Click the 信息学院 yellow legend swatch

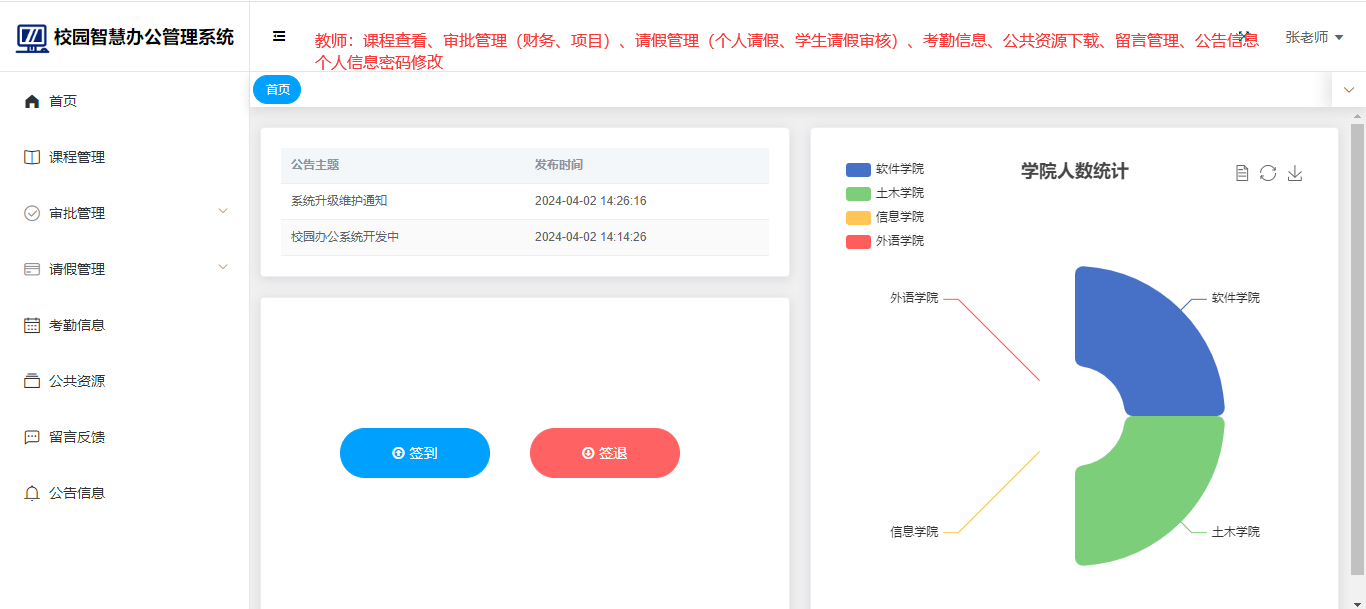coord(858,217)
